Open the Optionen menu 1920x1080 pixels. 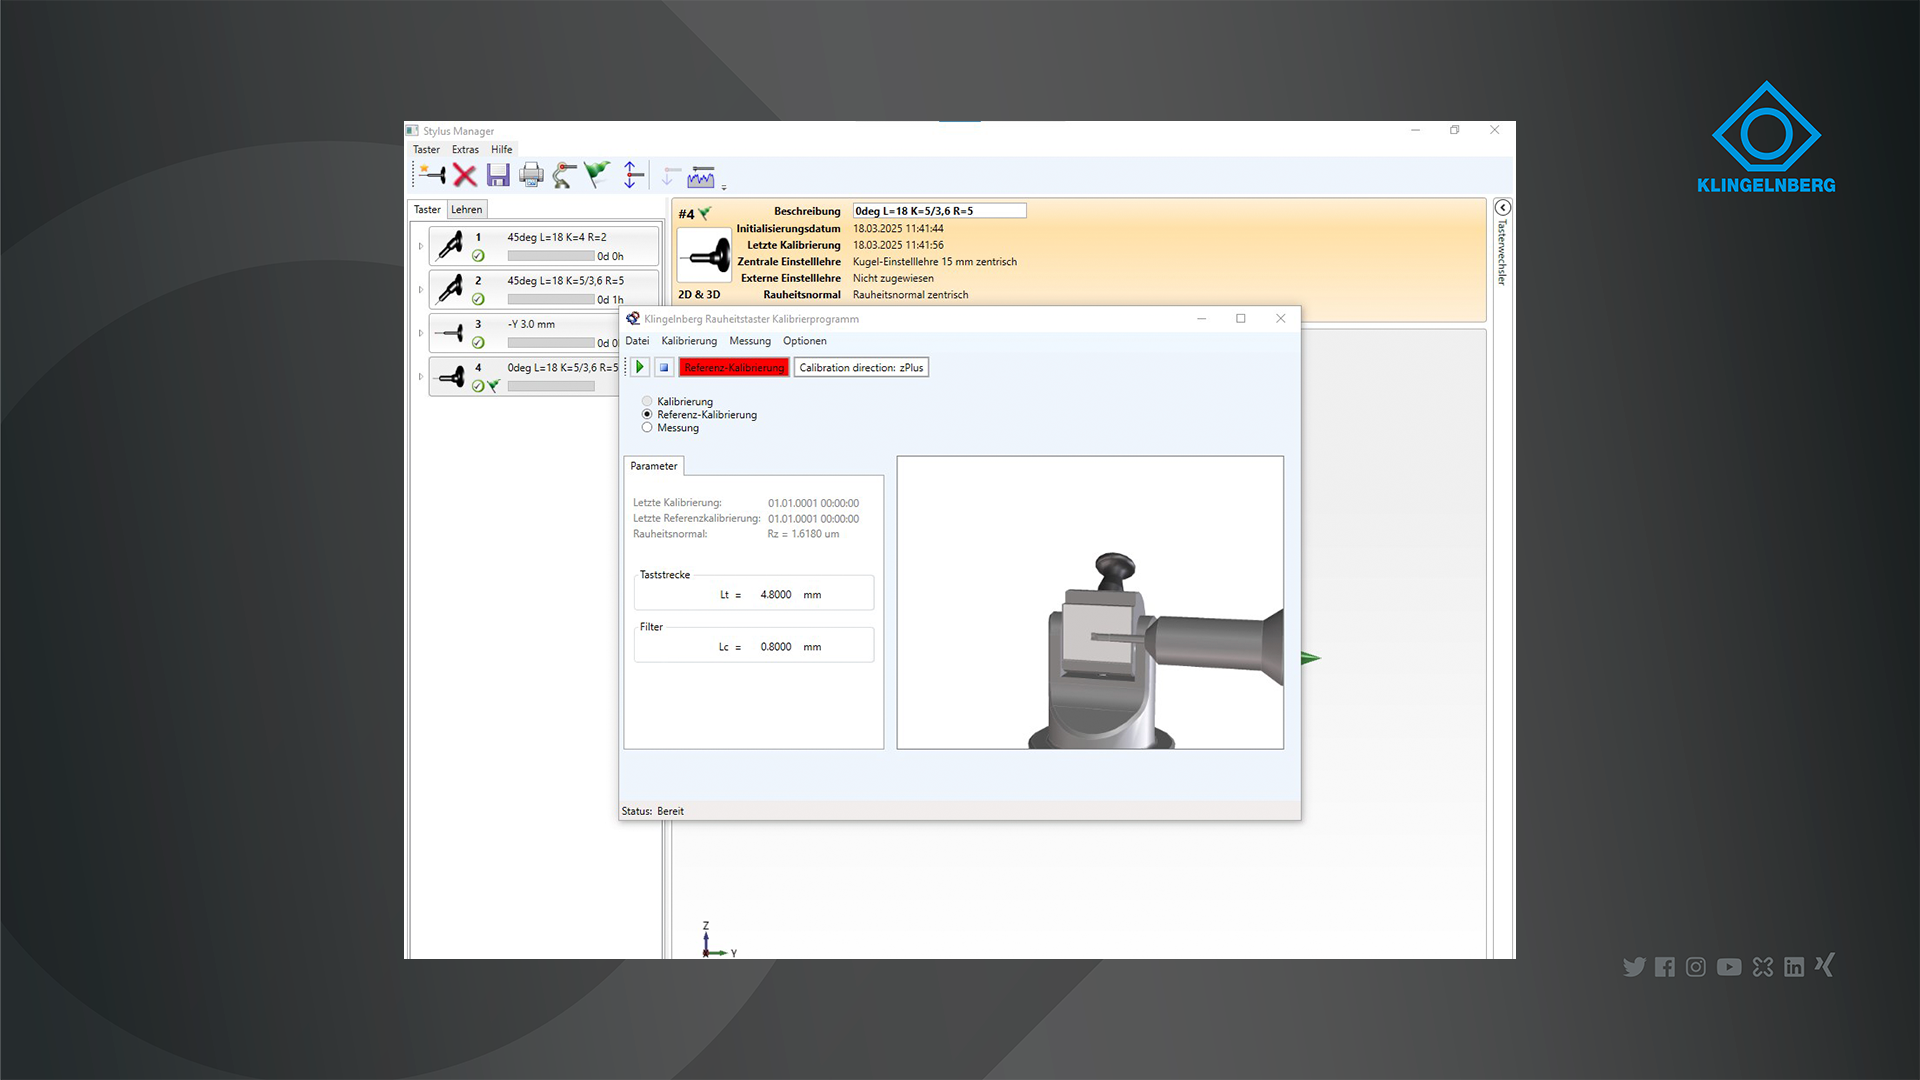805,341
